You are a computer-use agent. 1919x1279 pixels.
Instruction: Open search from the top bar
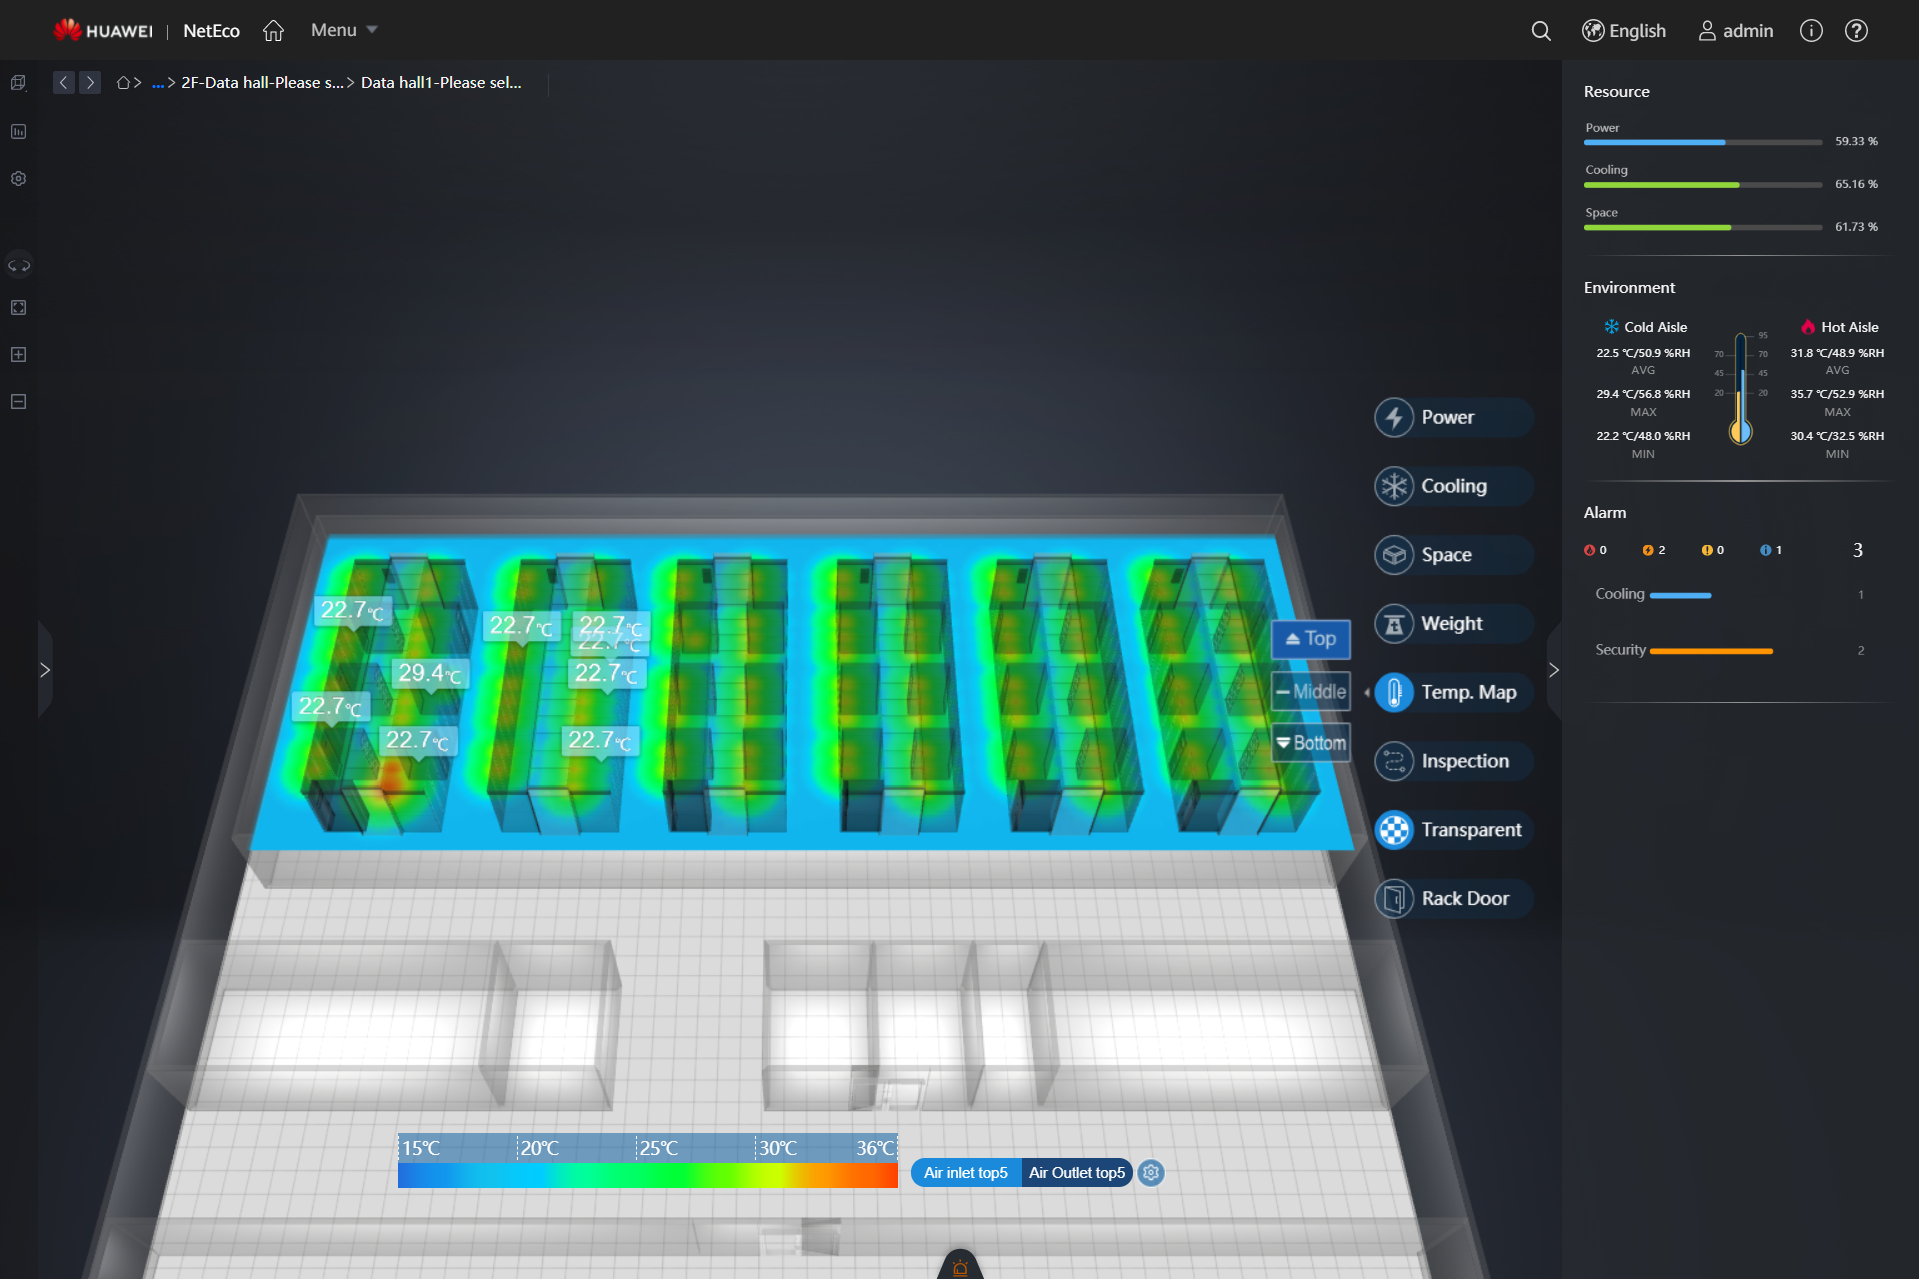coord(1541,31)
